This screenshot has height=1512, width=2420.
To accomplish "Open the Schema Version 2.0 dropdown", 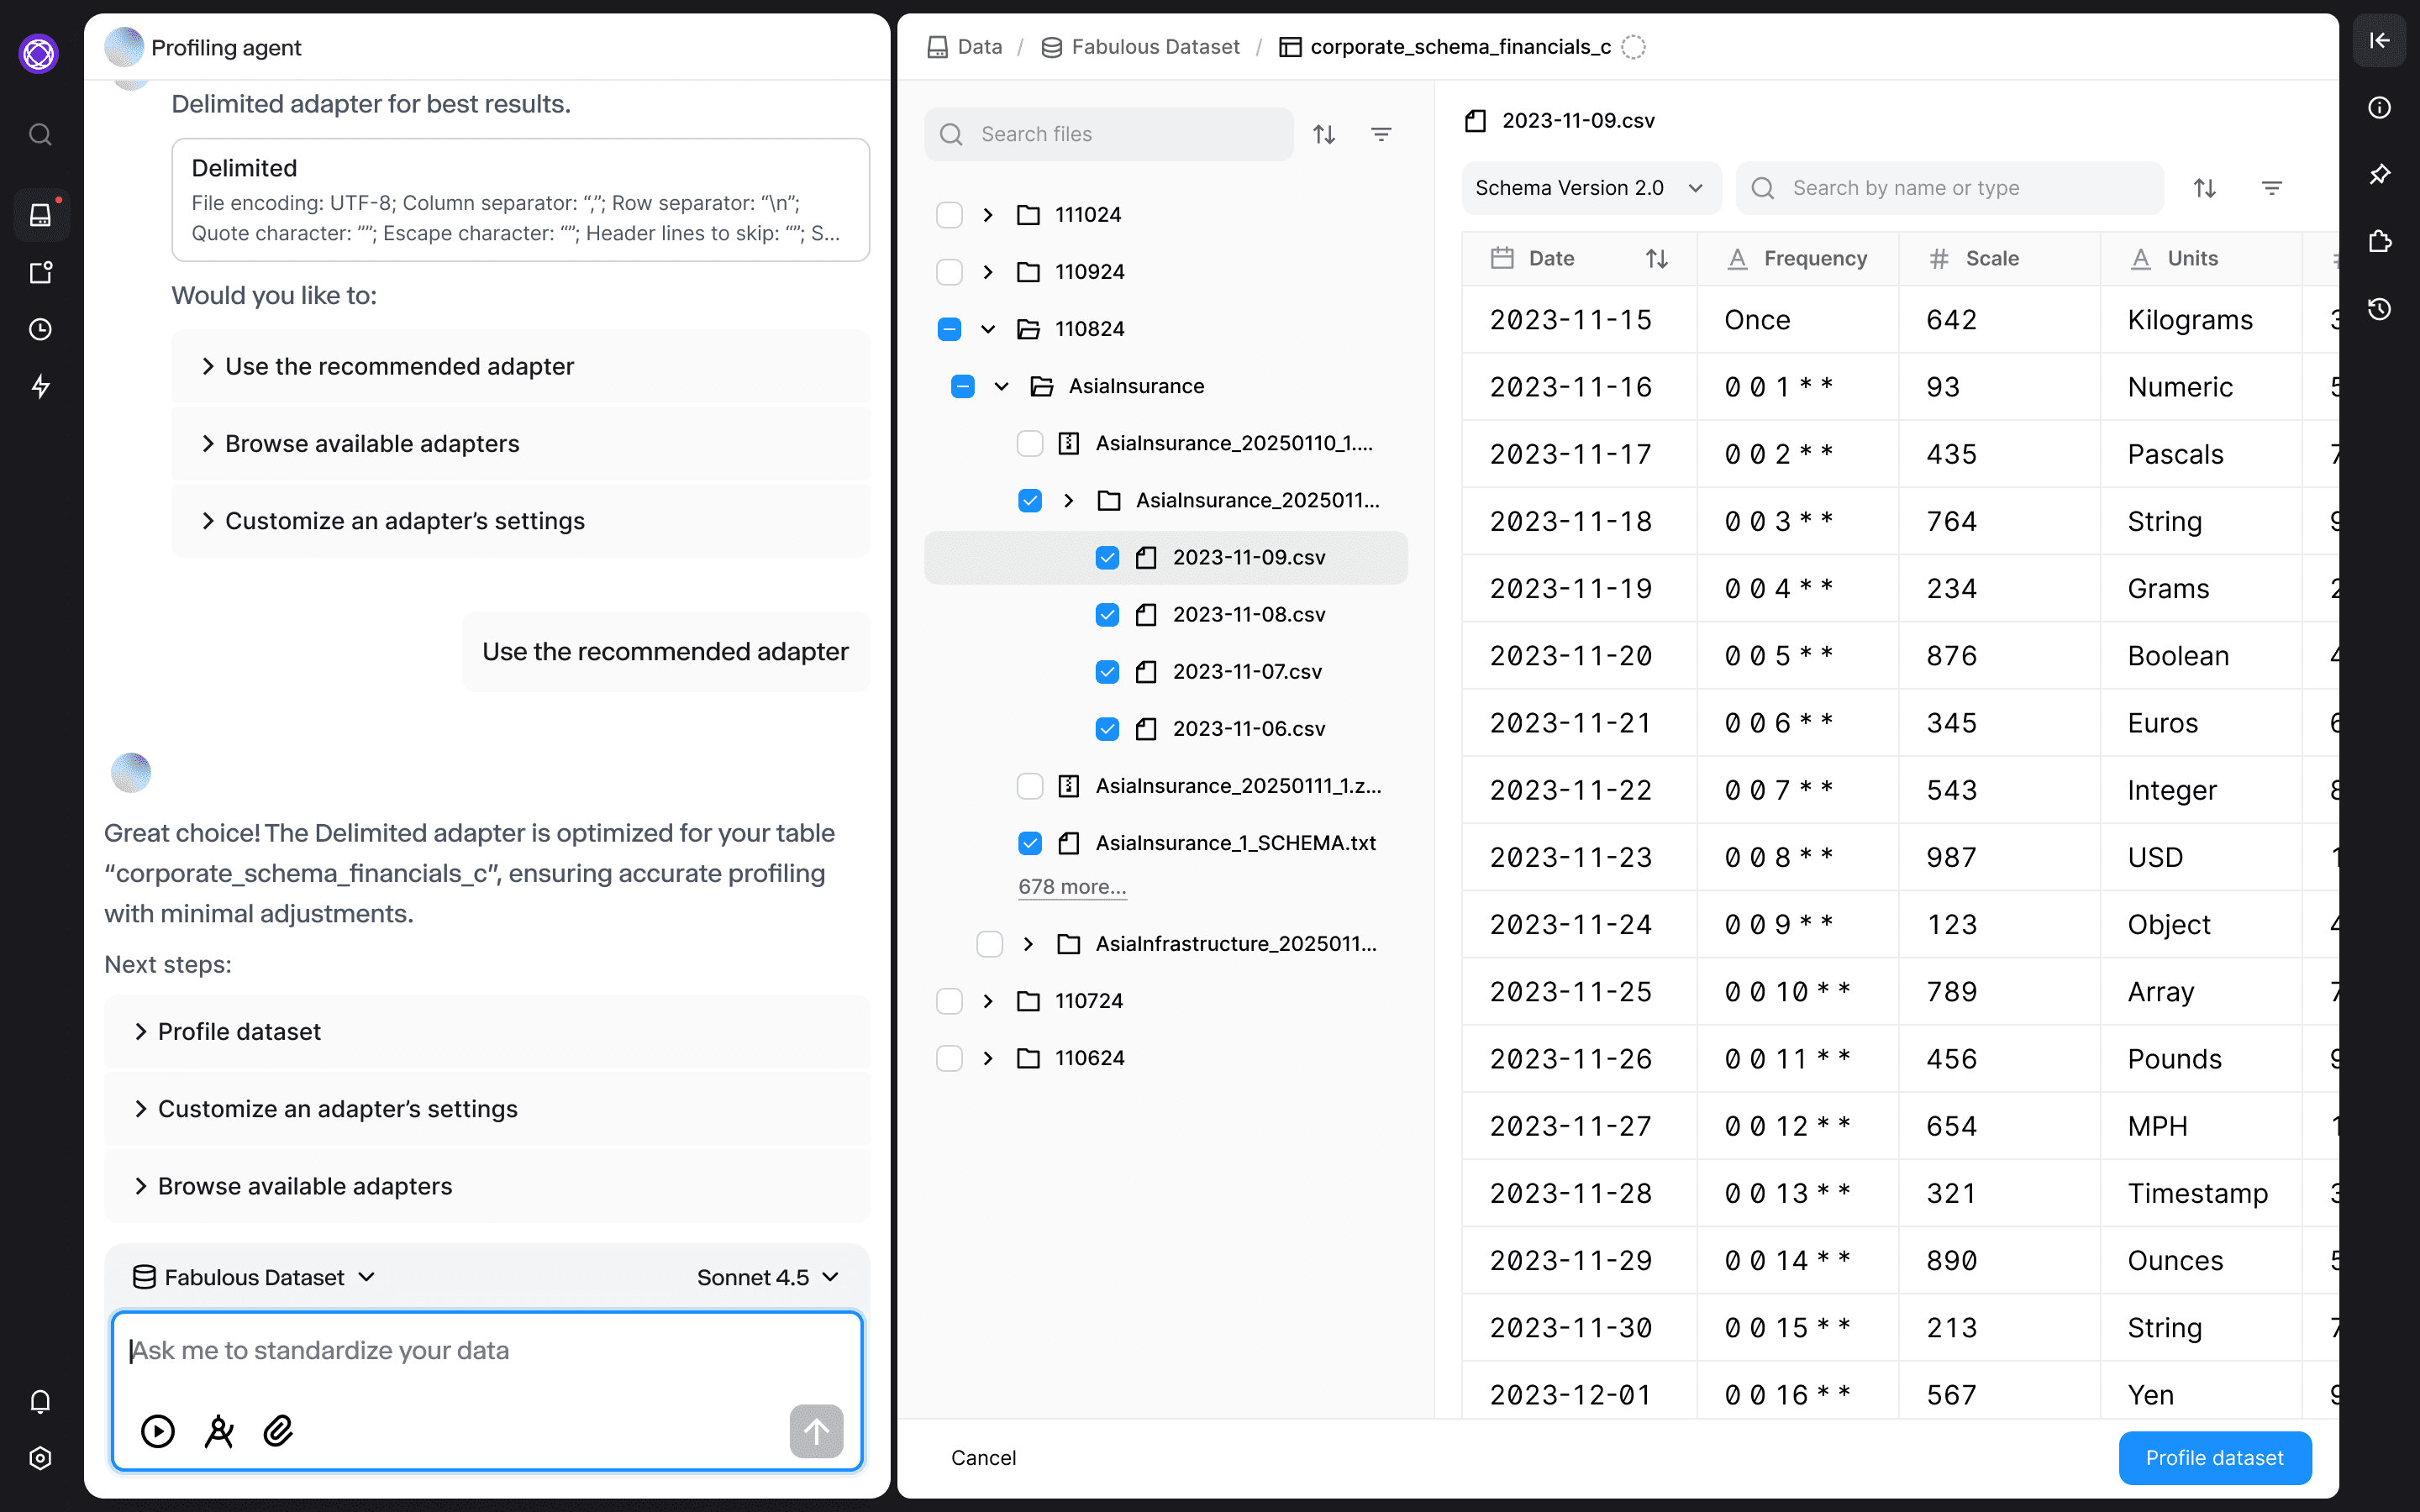I will tap(1590, 188).
